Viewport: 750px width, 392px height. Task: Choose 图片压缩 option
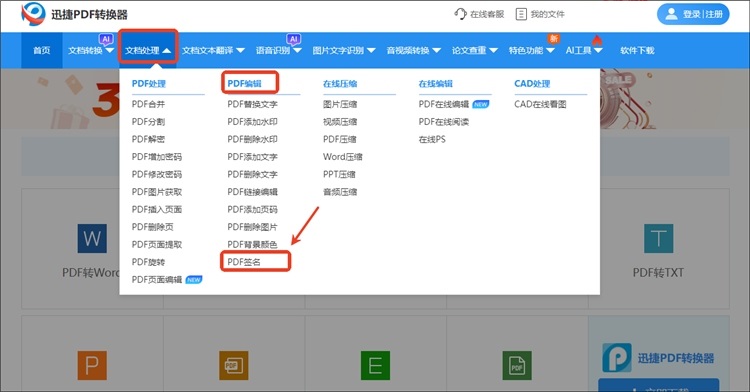coord(340,104)
